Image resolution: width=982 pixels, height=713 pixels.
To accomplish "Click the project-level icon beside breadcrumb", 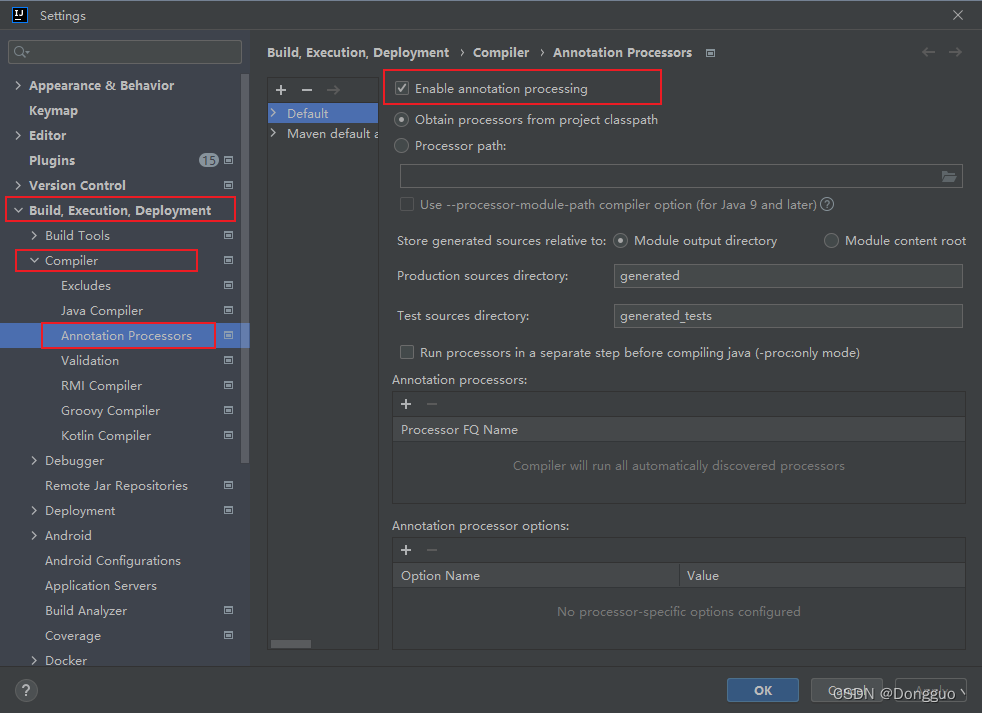I will (x=710, y=53).
